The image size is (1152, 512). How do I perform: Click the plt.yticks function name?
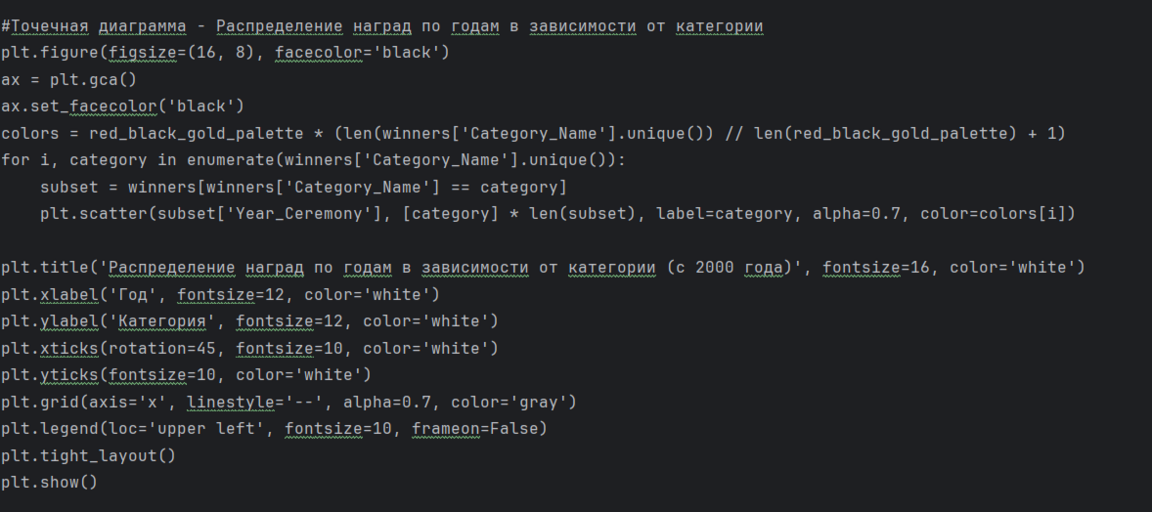click(50, 375)
